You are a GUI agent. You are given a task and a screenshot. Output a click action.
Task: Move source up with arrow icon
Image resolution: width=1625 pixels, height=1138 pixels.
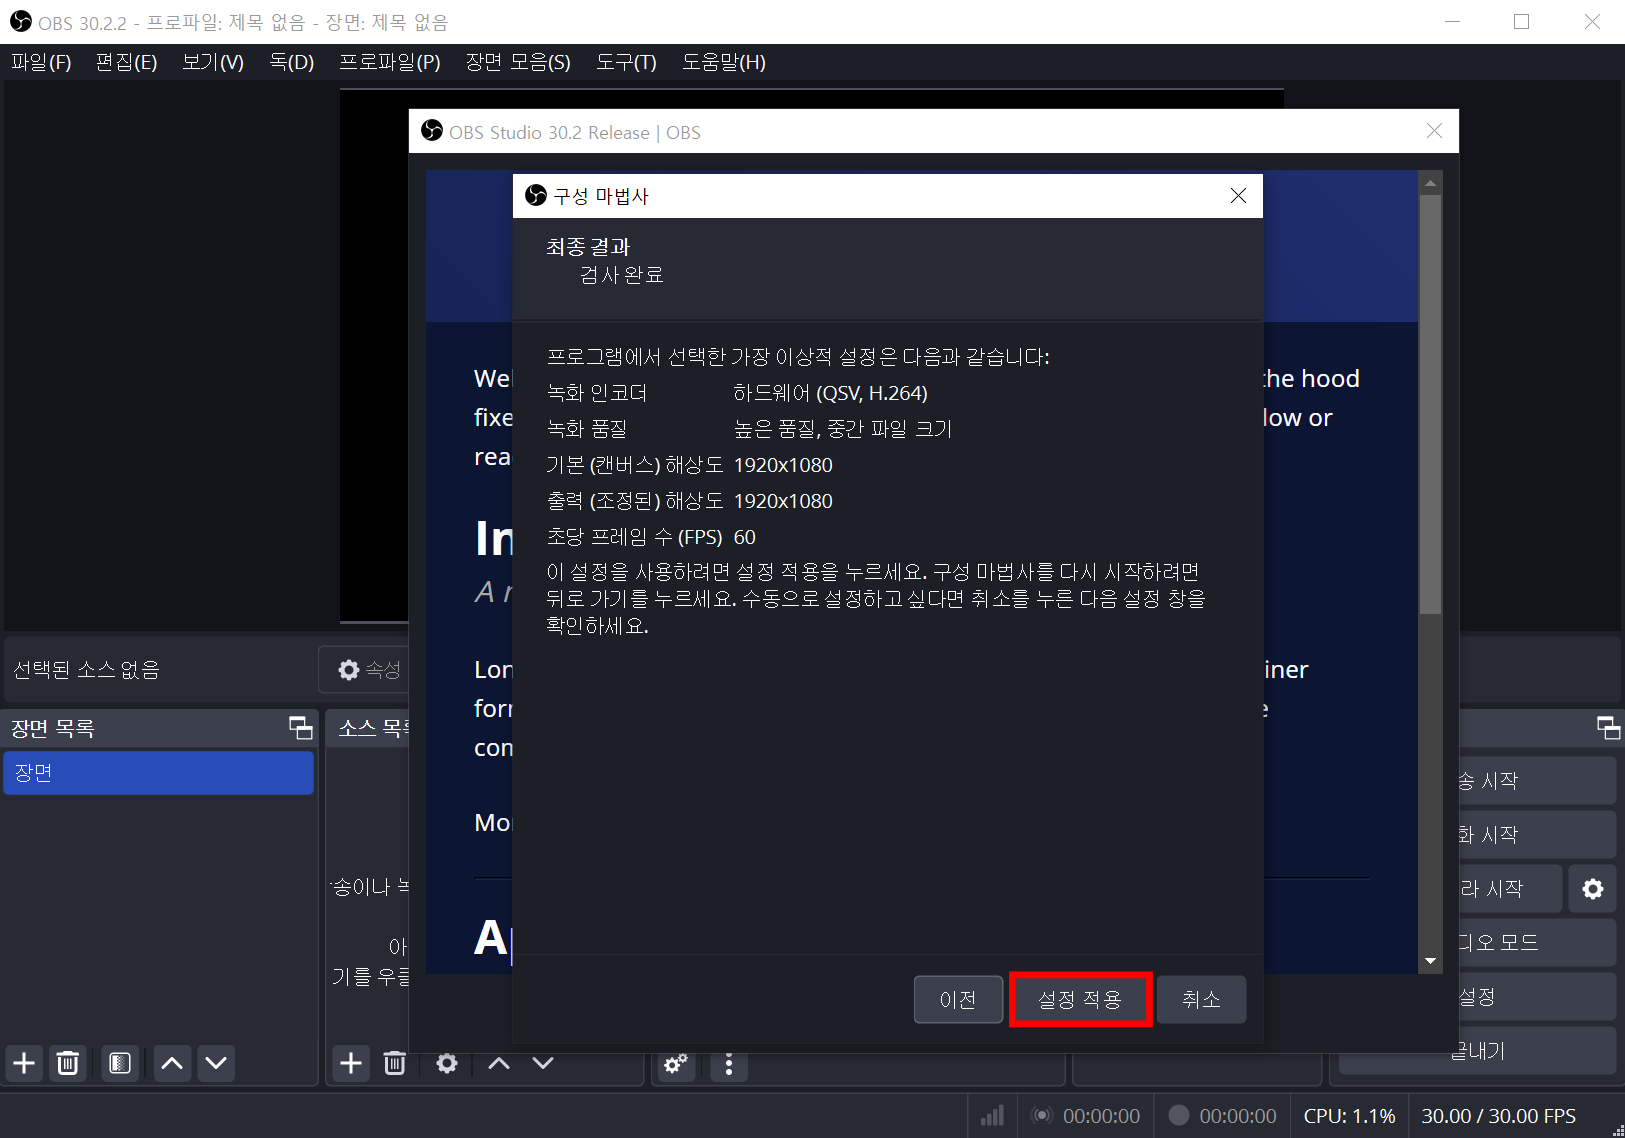pyautogui.click(x=499, y=1063)
